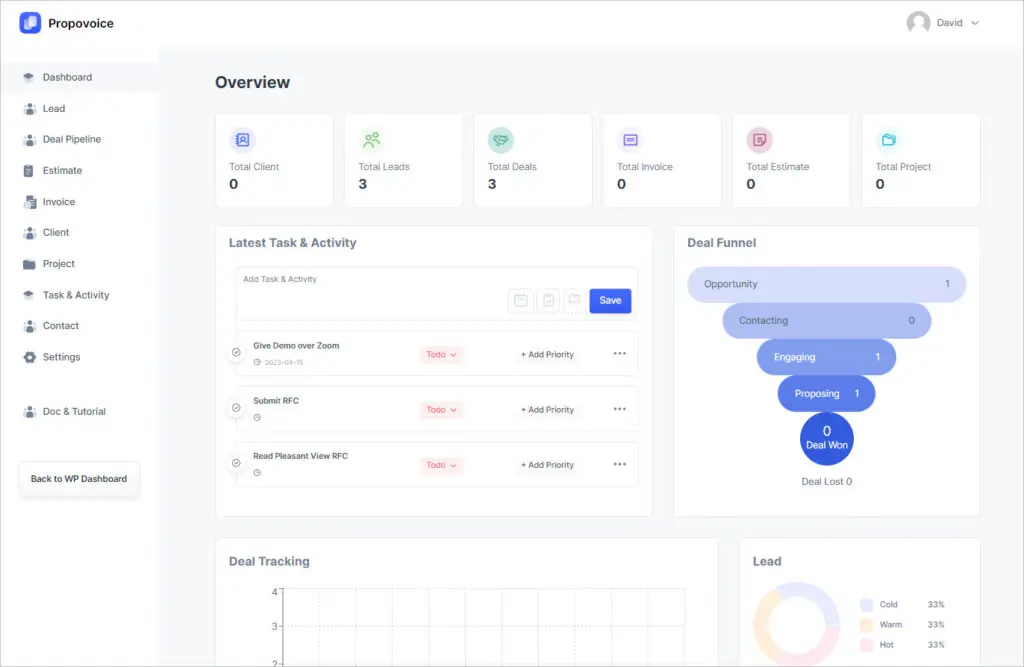This screenshot has width=1024, height=667.
Task: Click the Settings gear in the sidebar
Action: (x=29, y=357)
